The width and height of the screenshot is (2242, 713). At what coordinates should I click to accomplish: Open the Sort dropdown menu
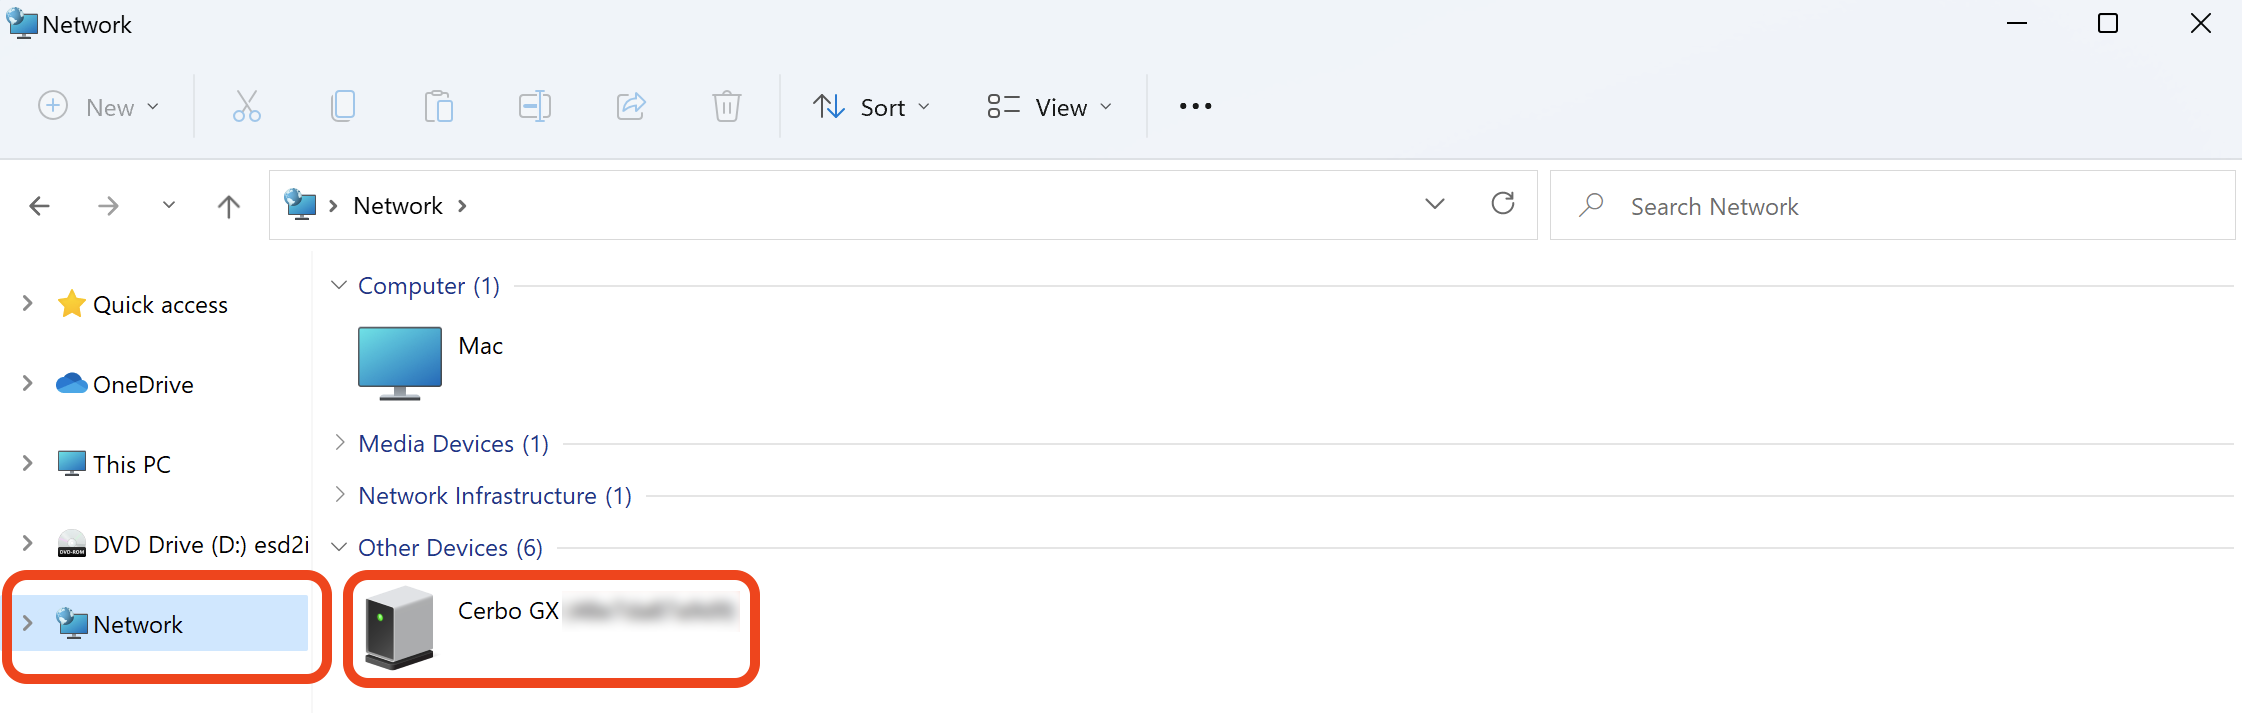(871, 107)
